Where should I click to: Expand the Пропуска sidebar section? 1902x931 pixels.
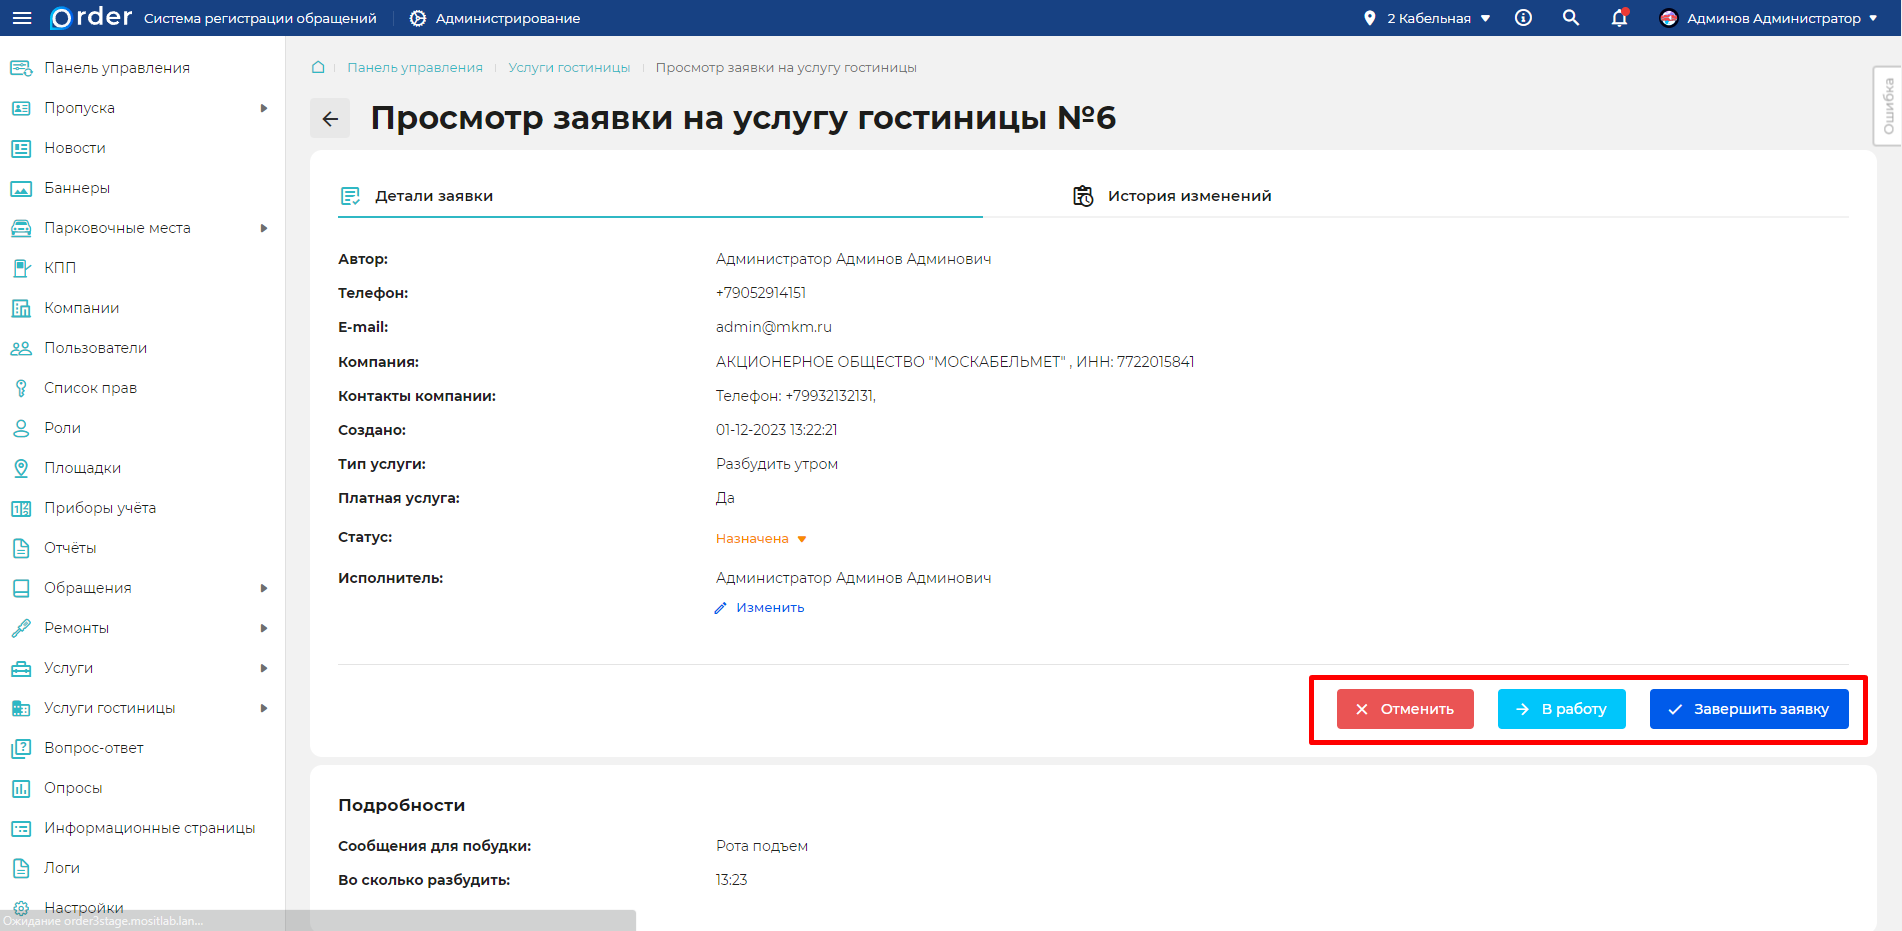(79, 107)
